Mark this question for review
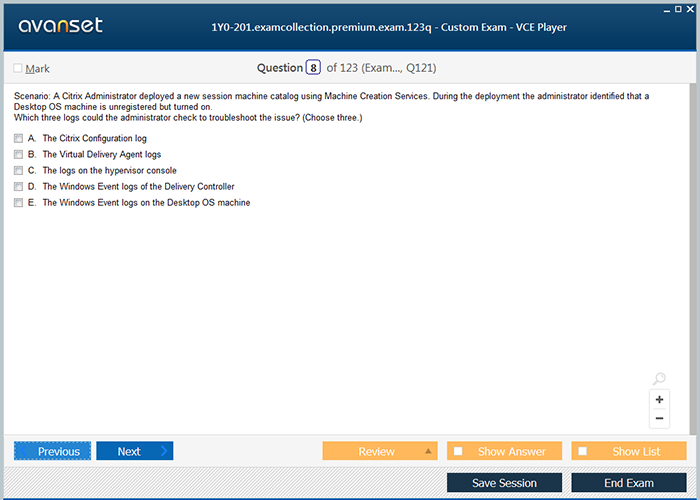The width and height of the screenshot is (700, 500). (18, 68)
